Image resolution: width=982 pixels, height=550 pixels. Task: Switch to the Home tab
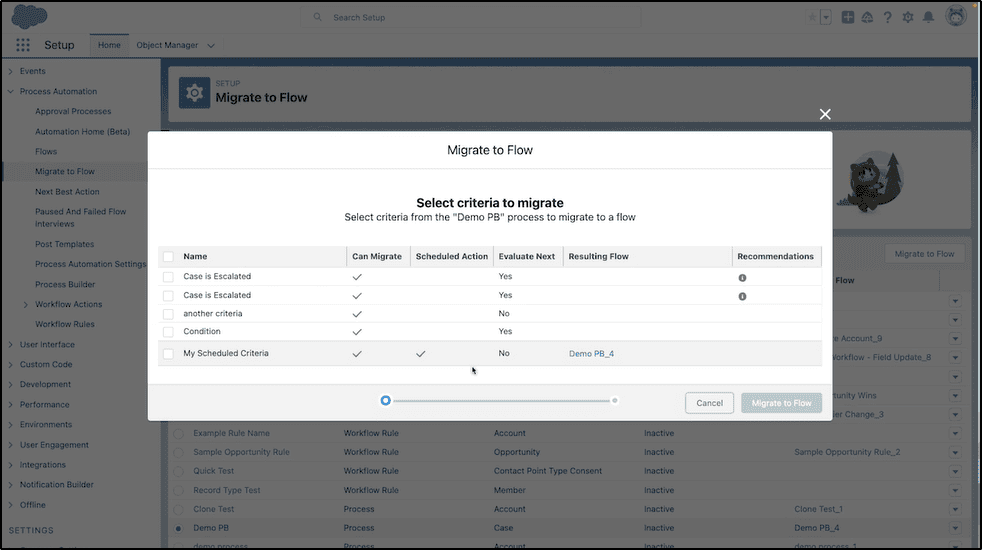[x=109, y=45]
